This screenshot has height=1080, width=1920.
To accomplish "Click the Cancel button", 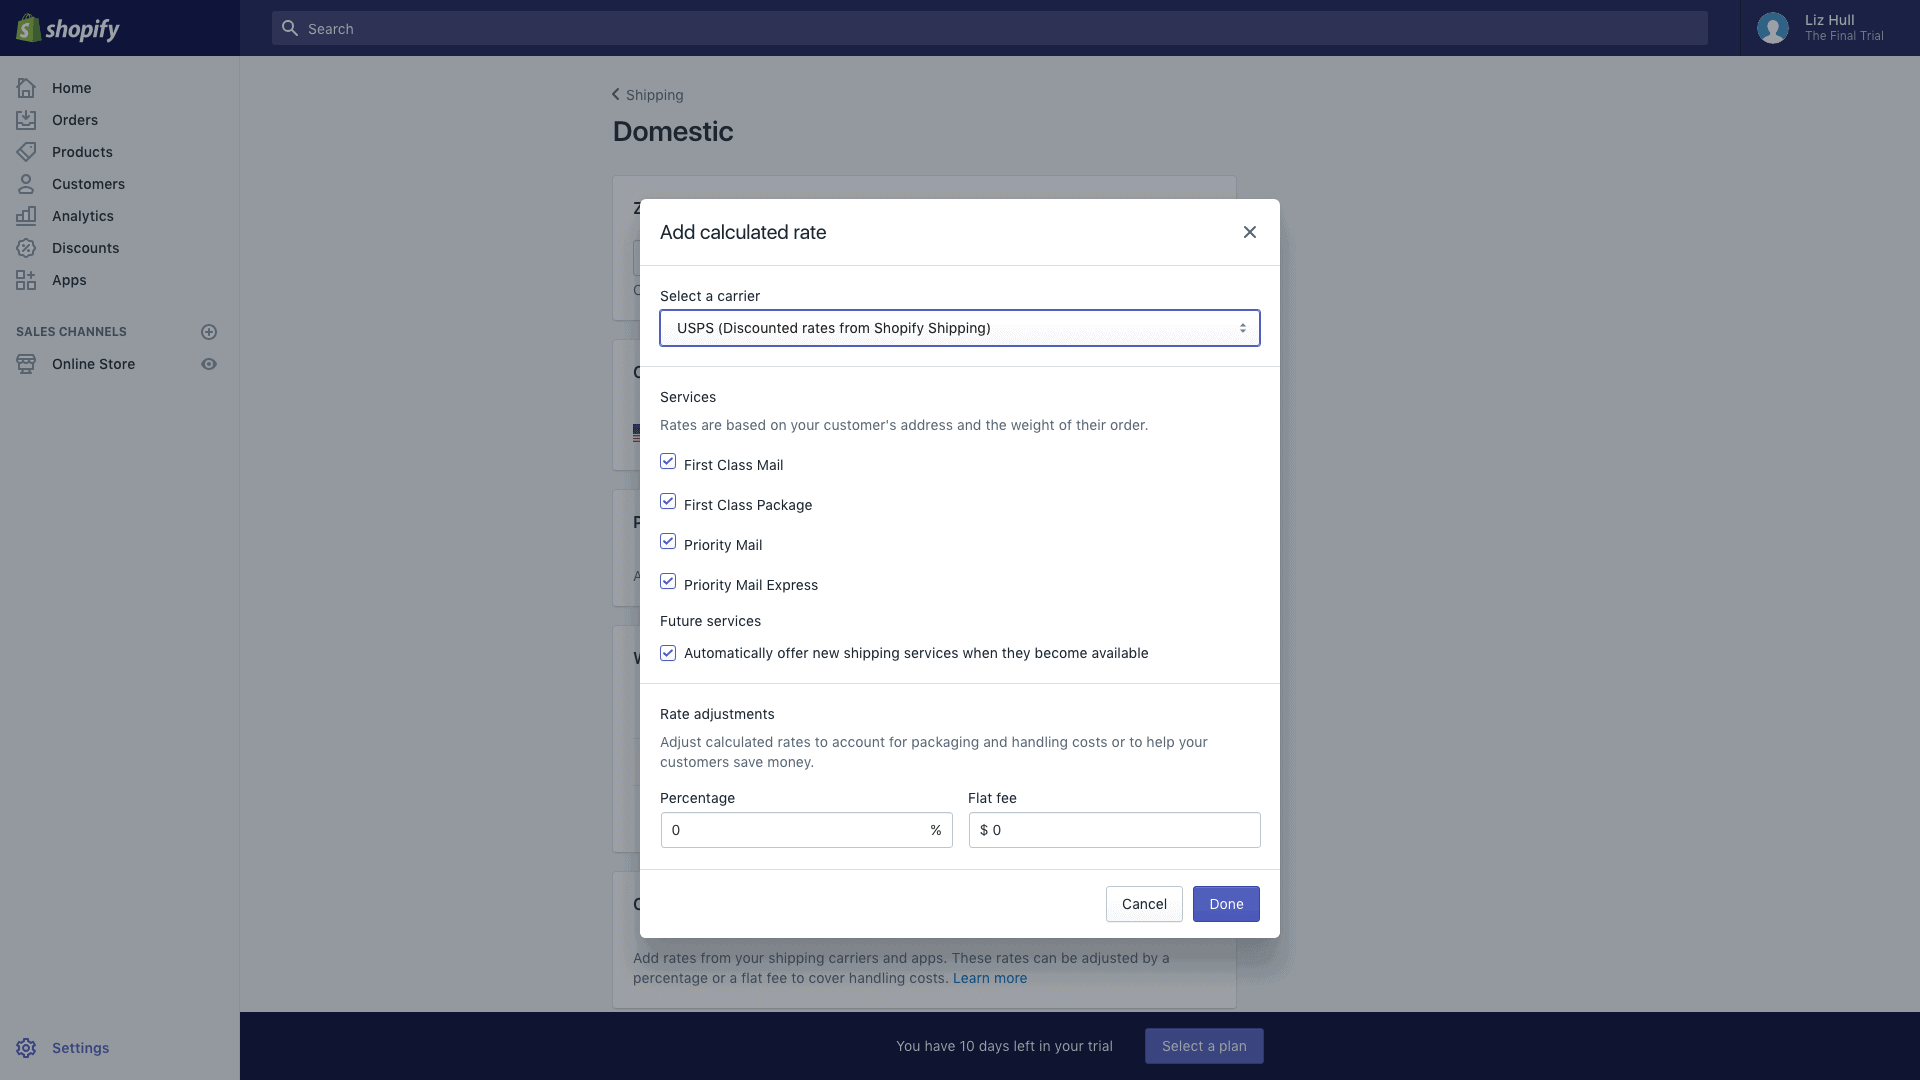I will [1144, 904].
